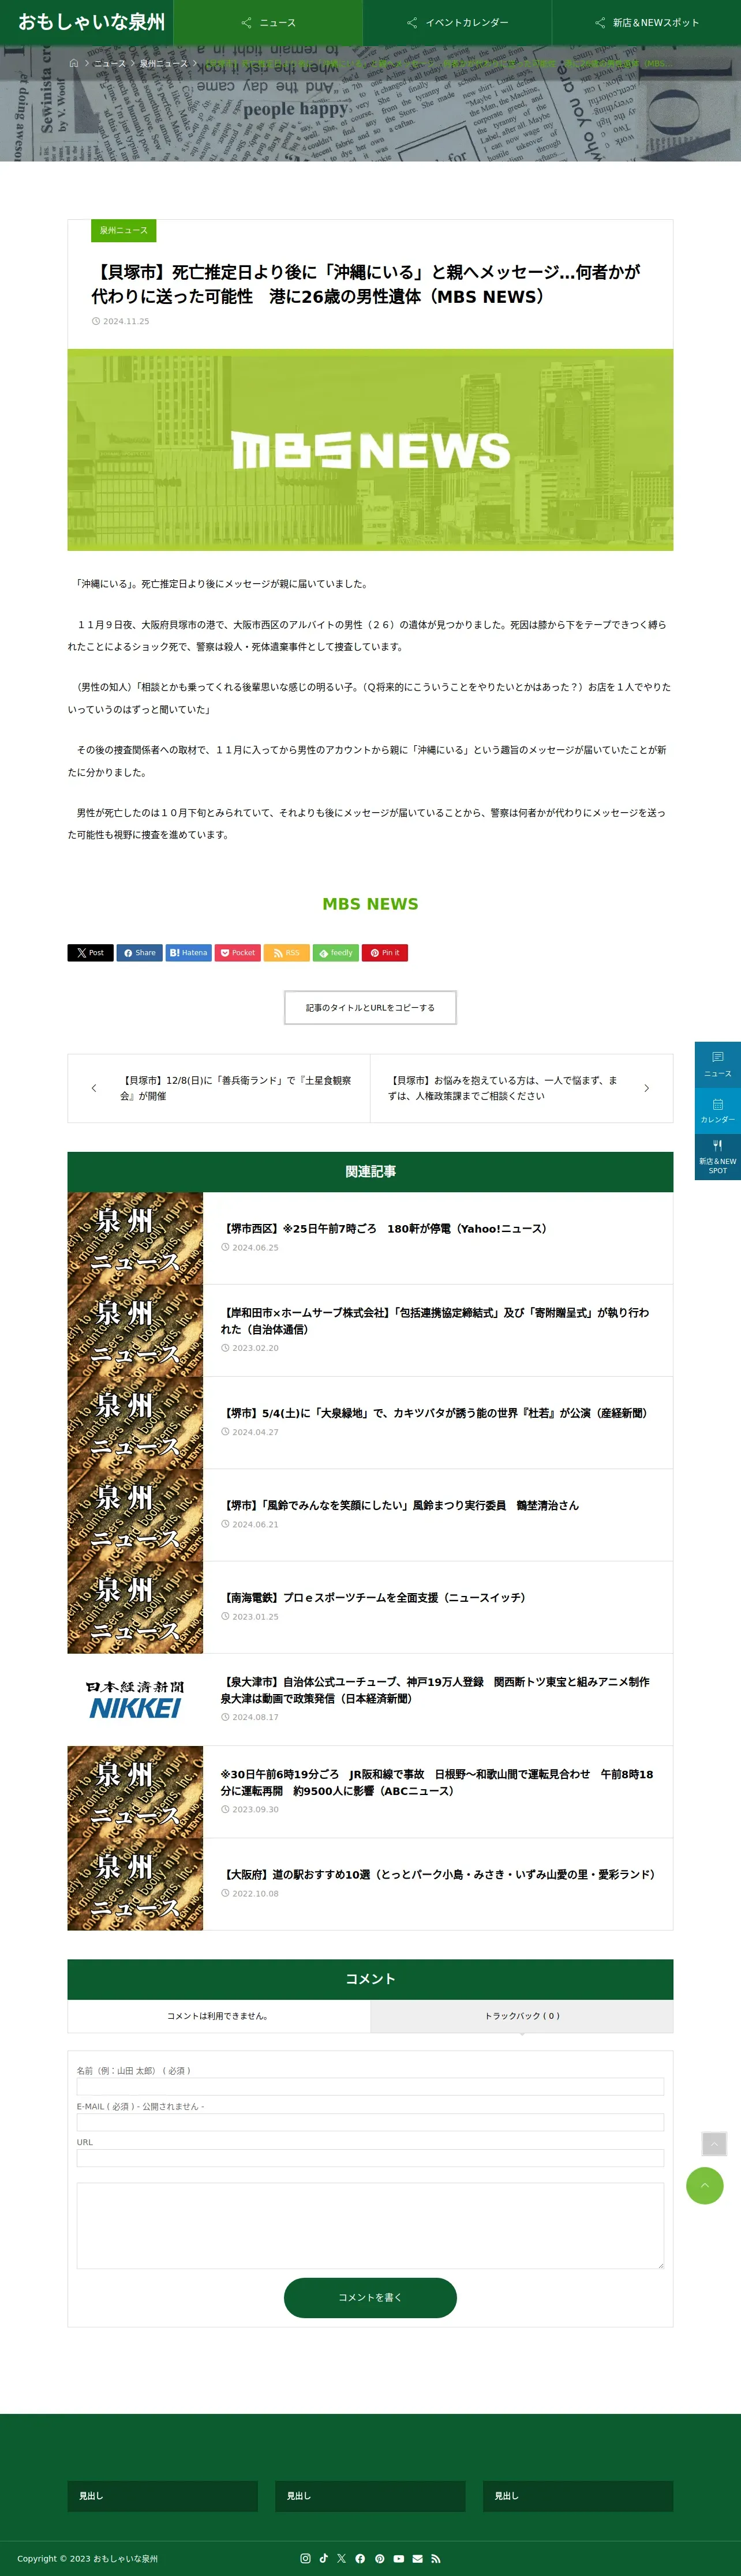Image resolution: width=741 pixels, height=2576 pixels.
Task: Open the MBS NEWS banner image
Action: (370, 450)
